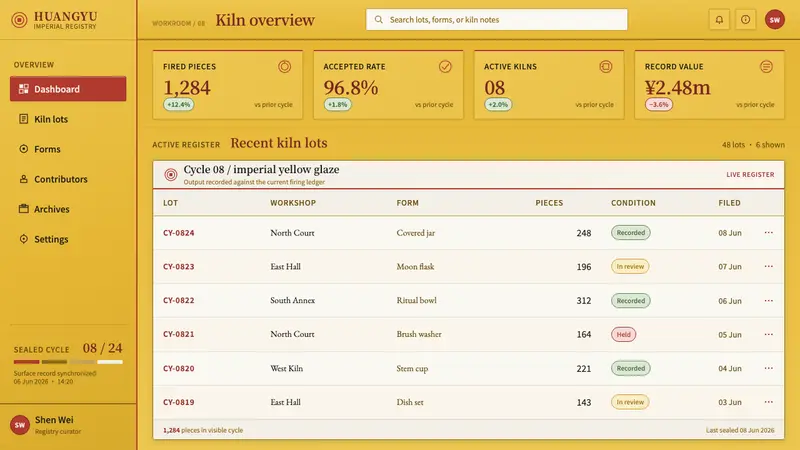Click the +12.4% Fired Pieces change badge
The width and height of the screenshot is (800, 450).
point(179,105)
